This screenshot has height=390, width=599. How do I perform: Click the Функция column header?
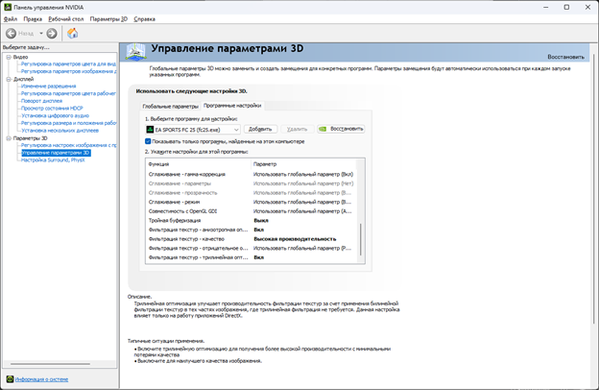coord(199,164)
